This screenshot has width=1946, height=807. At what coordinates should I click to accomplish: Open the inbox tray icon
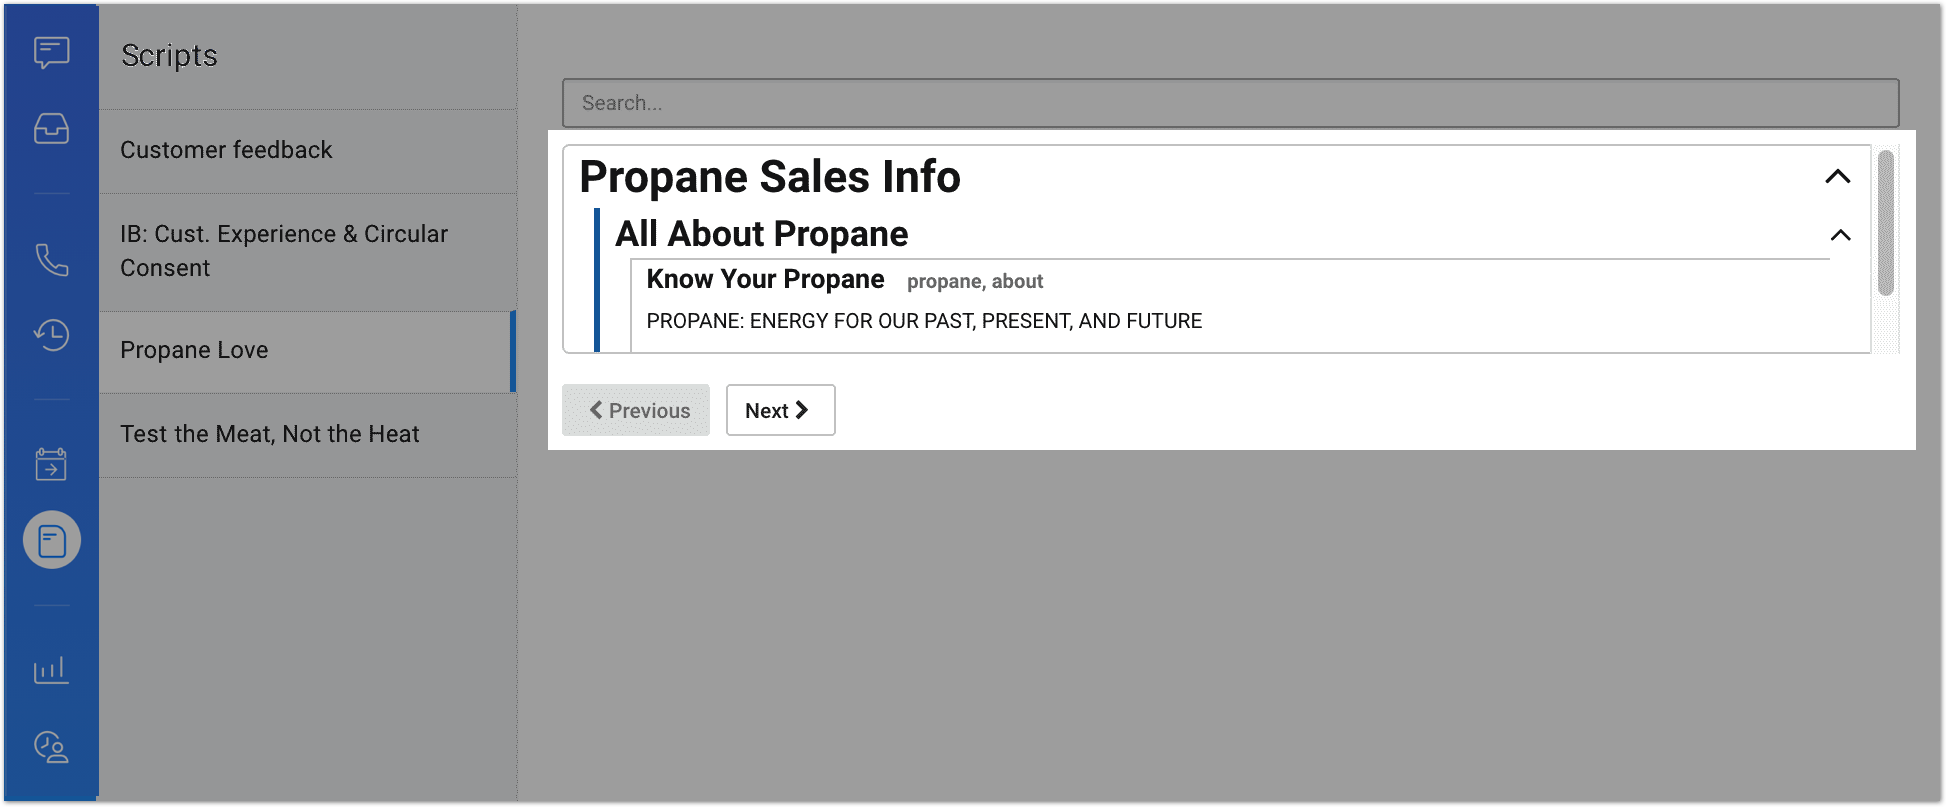51,129
